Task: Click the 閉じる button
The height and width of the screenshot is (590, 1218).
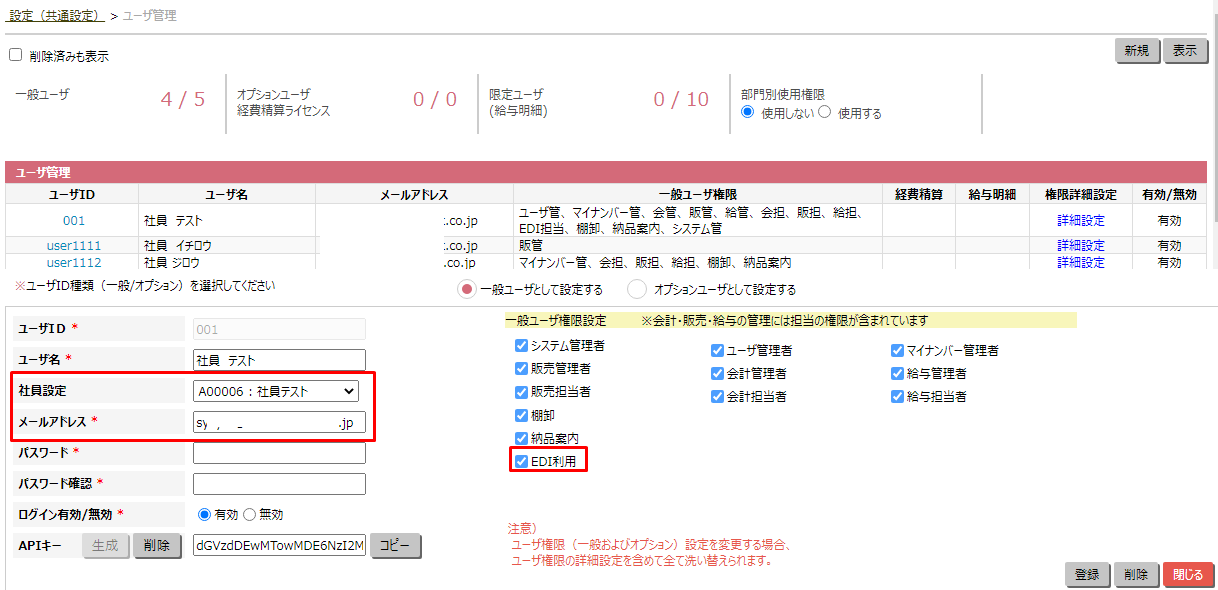Action: coord(1188,575)
